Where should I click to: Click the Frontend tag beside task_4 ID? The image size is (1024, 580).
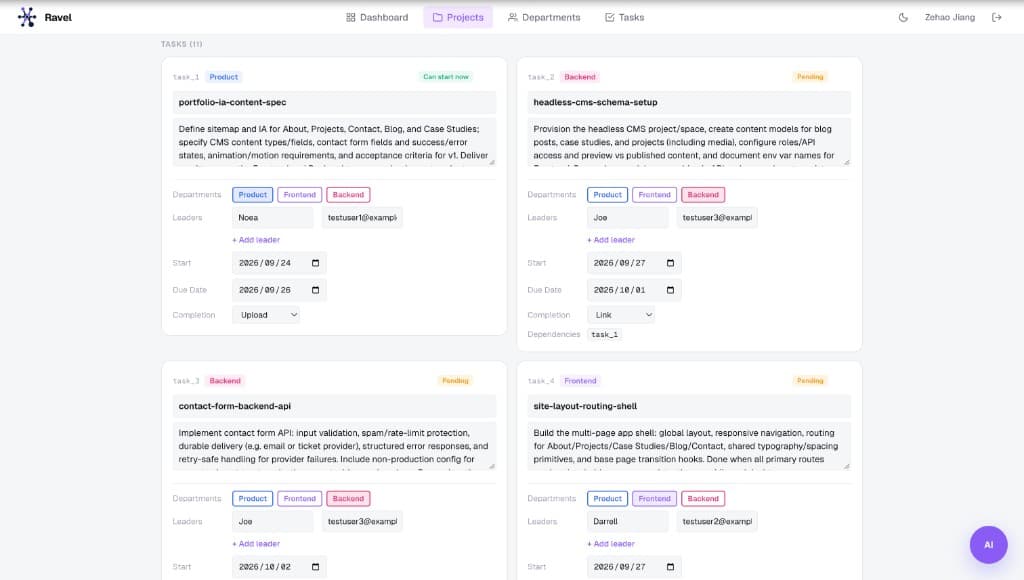click(x=580, y=381)
